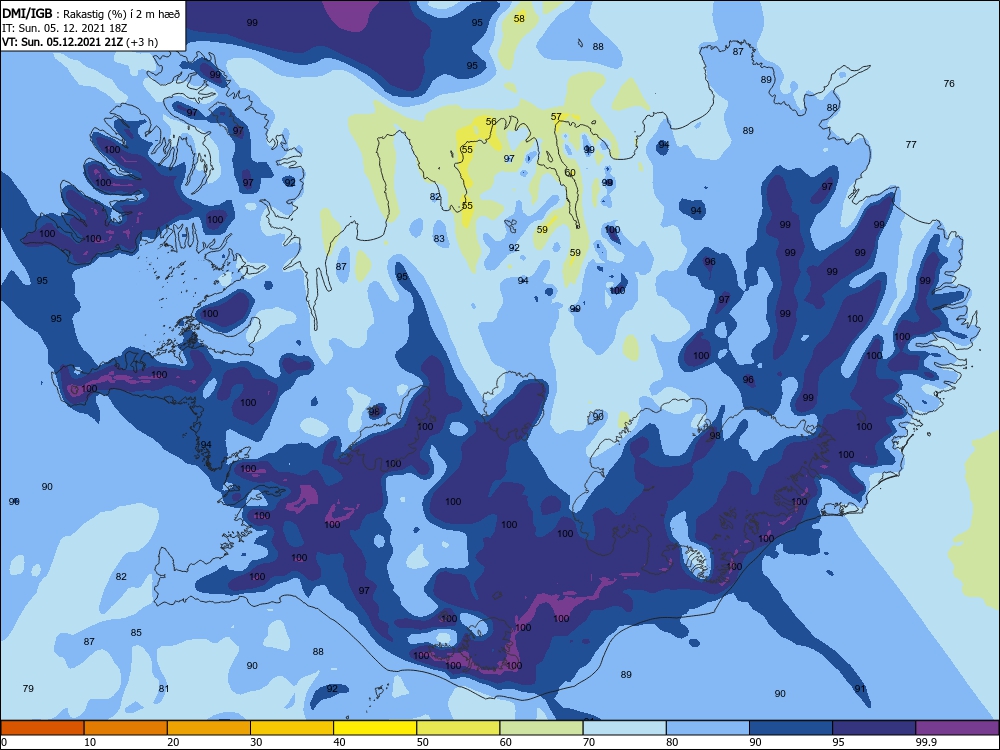
Task: Click the legend tick label 50
Action: tap(423, 742)
